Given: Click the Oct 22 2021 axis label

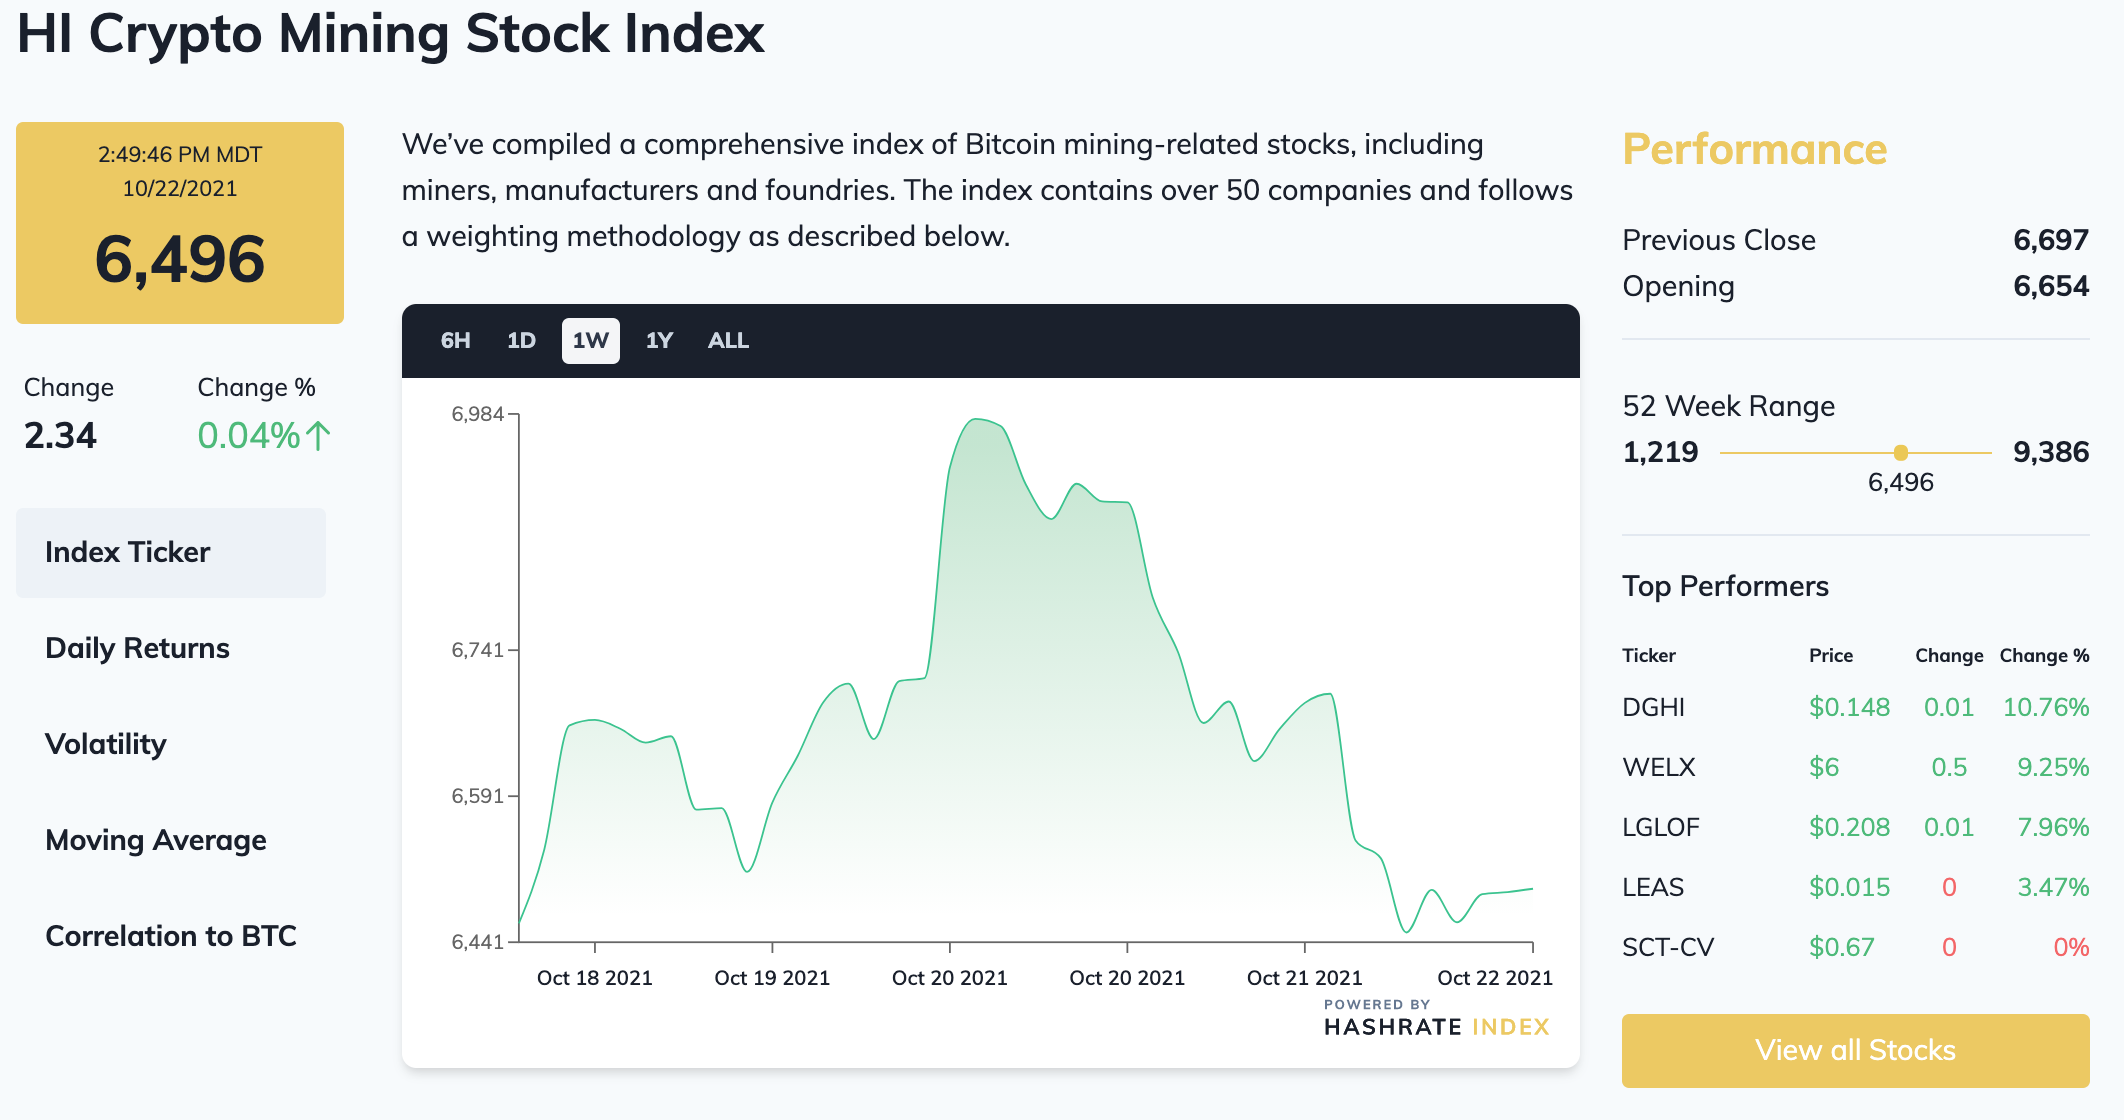Looking at the screenshot, I should point(1494,978).
